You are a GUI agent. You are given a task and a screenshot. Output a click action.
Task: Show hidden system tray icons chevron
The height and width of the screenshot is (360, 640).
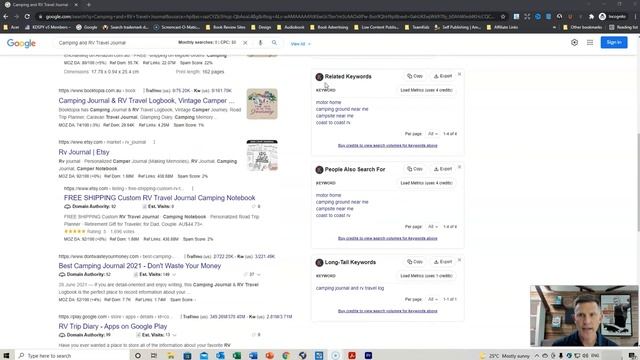[x=537, y=356]
